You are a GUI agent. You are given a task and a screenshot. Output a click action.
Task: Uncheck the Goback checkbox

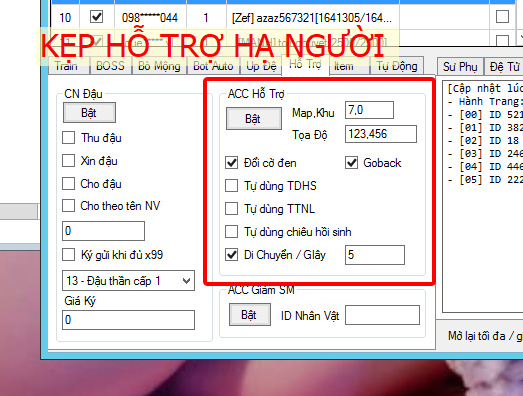coord(351,163)
